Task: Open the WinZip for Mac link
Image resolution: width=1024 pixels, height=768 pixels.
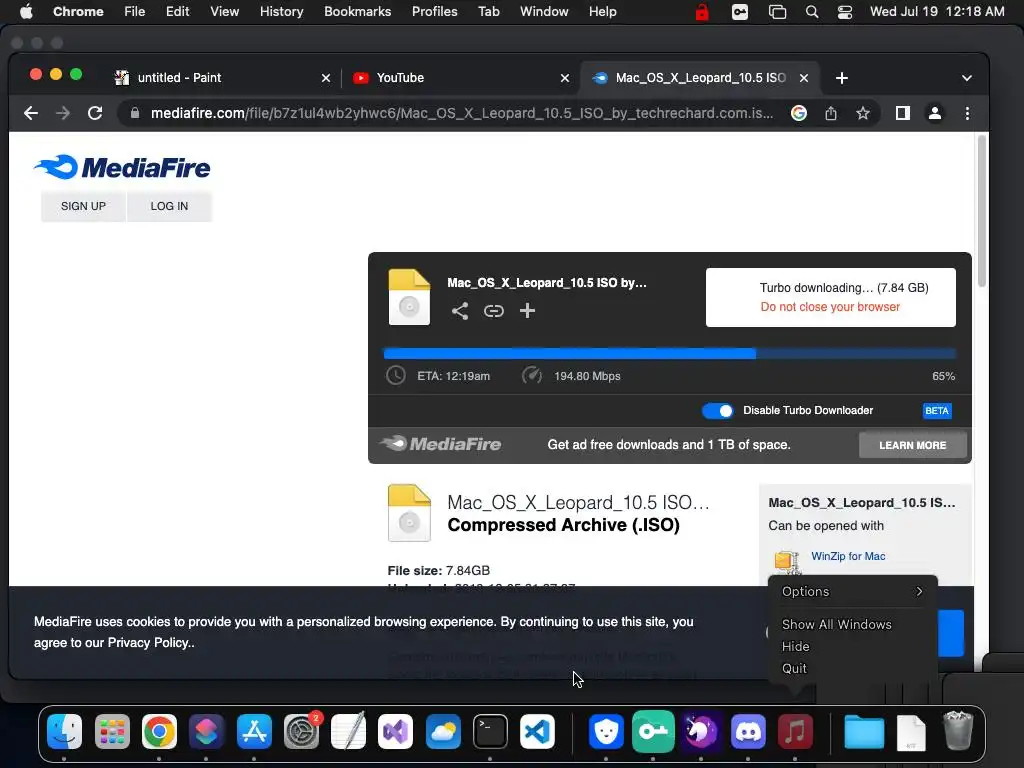Action: (848, 556)
